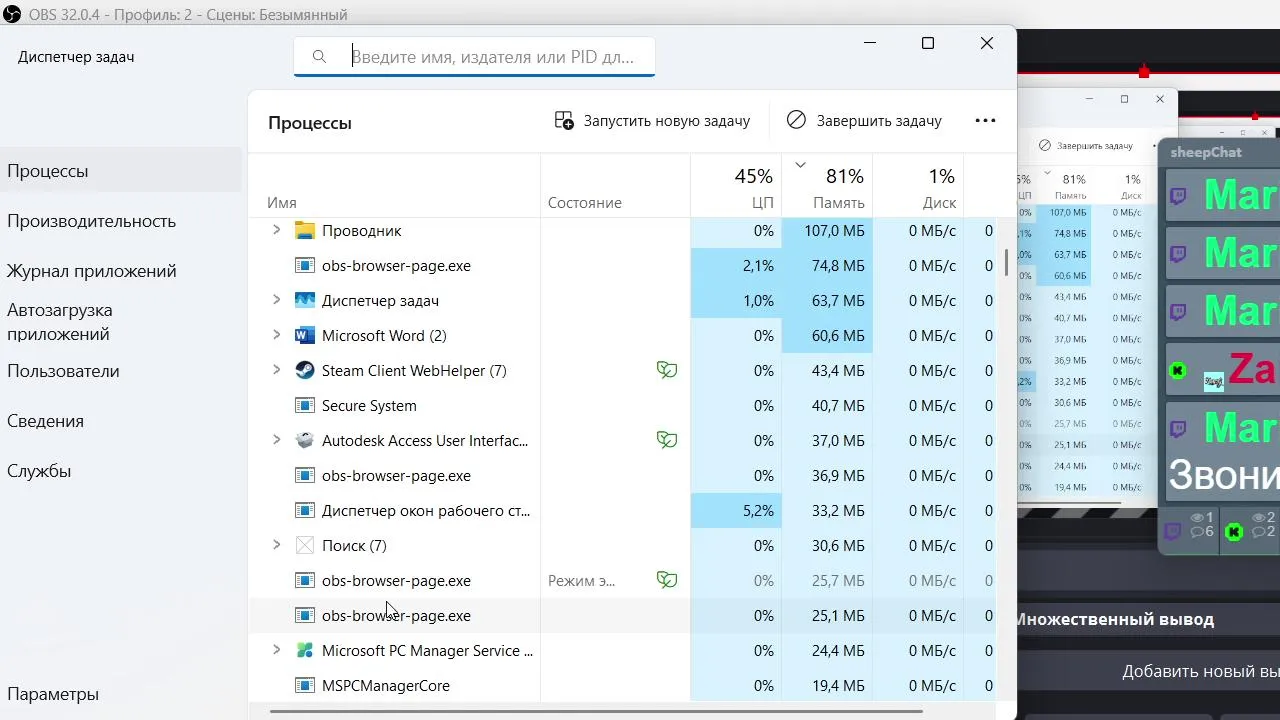Click the Проводник folder icon
This screenshot has height=720, width=1280.
(x=305, y=231)
